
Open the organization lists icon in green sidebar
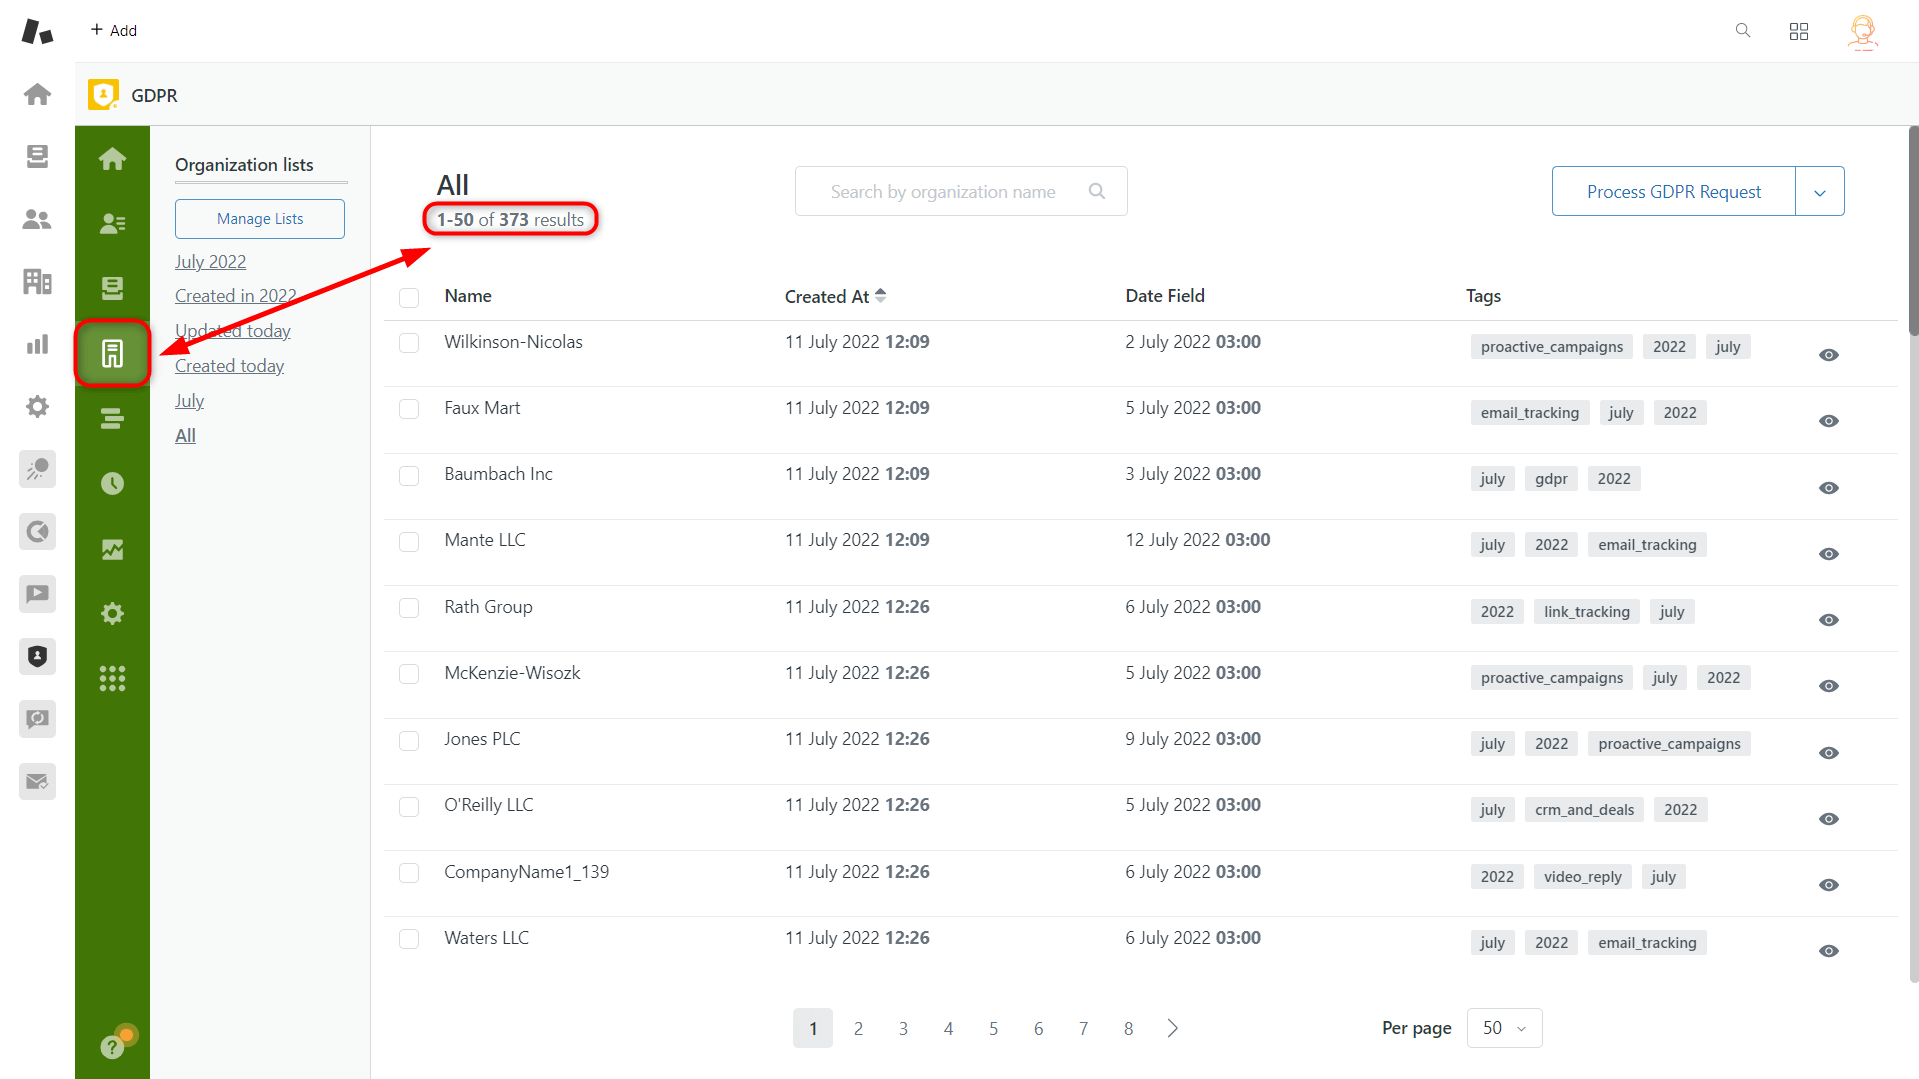tap(112, 353)
